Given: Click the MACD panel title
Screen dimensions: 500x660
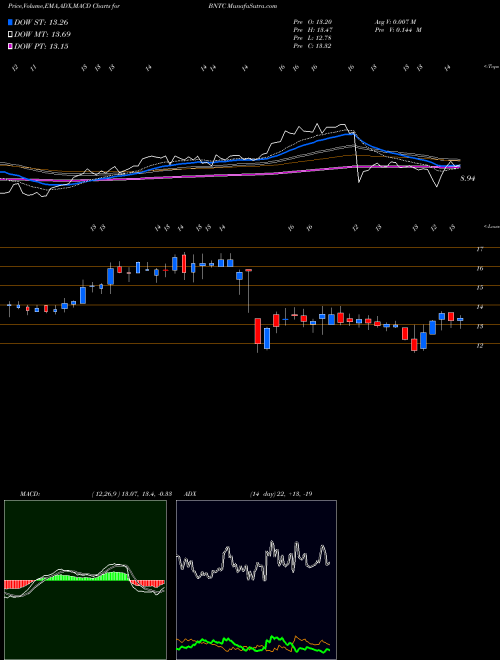Looking at the screenshot, I should point(29,494).
